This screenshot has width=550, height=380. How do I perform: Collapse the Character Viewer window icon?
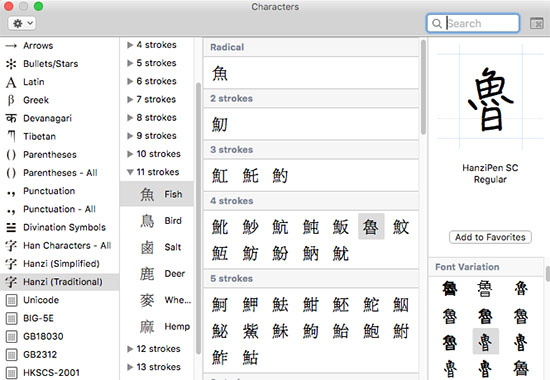[536, 24]
